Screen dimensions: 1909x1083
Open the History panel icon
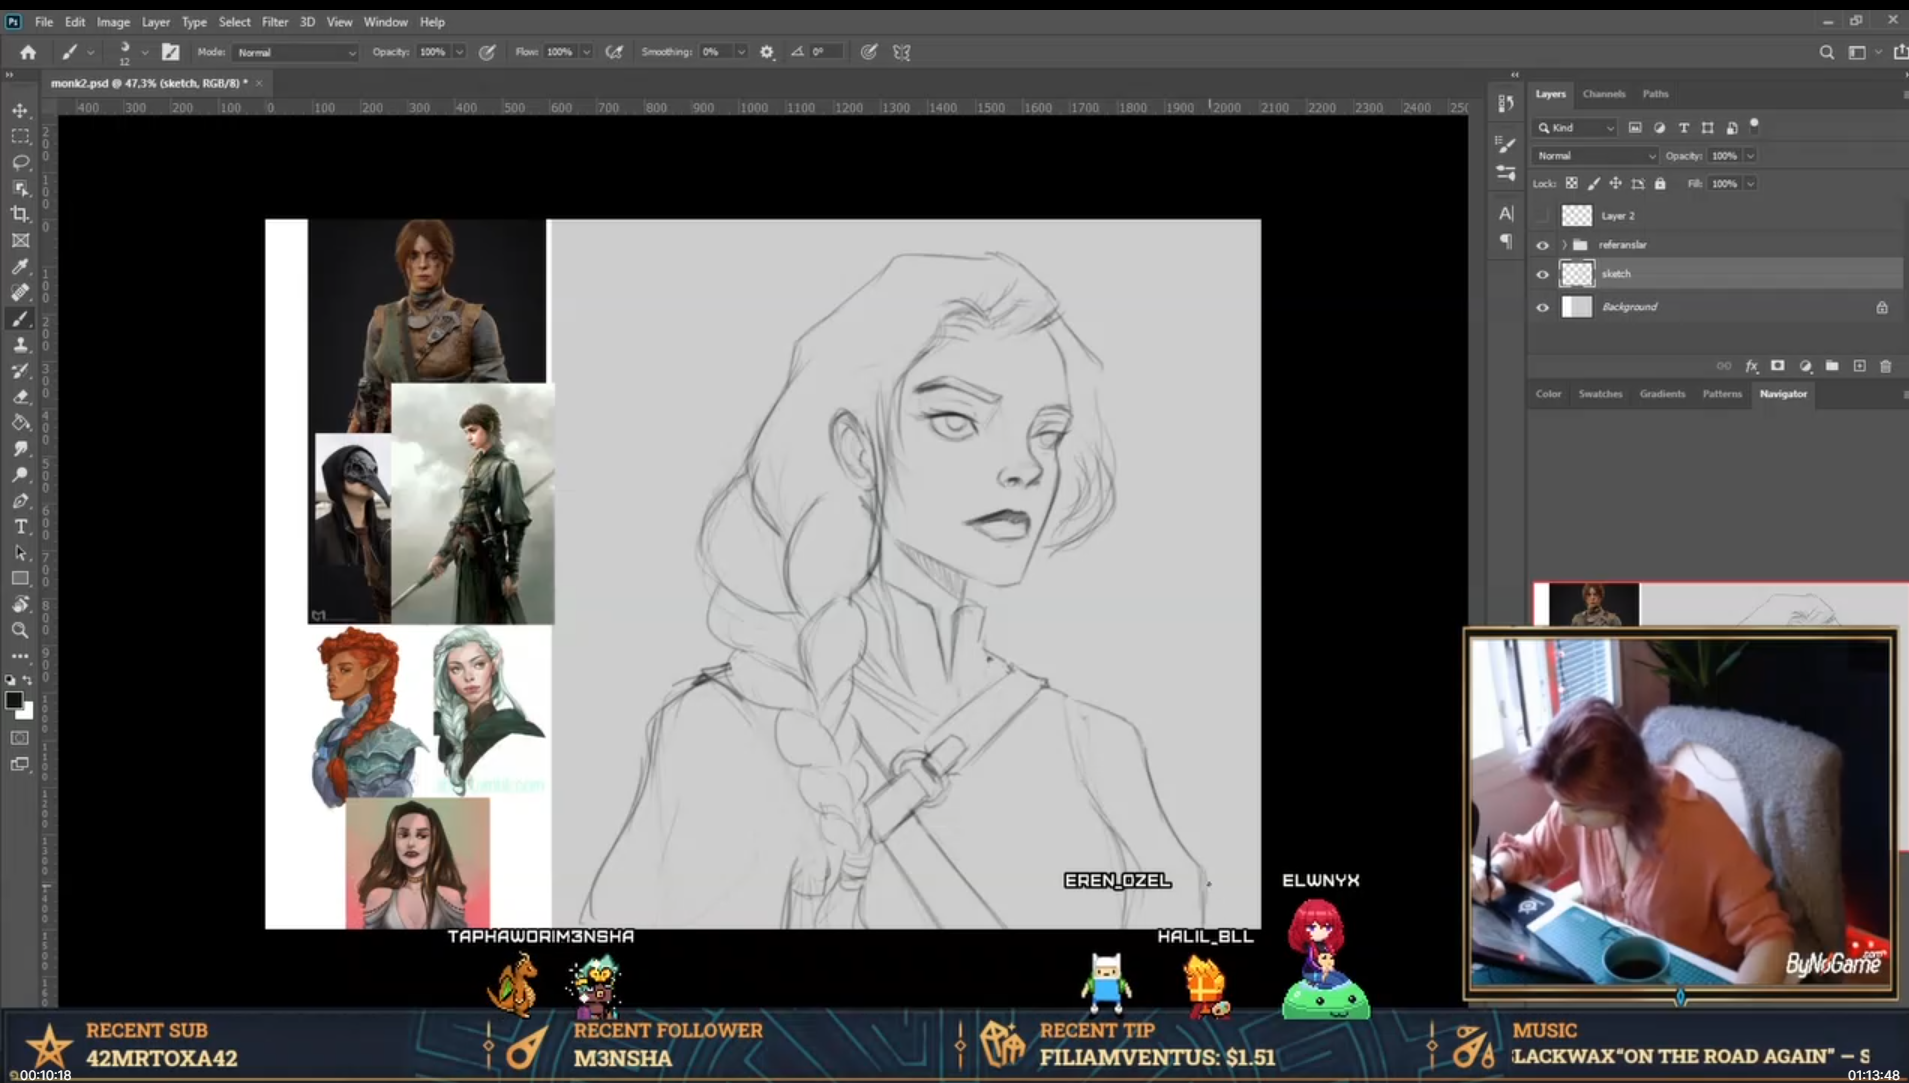coord(1506,103)
